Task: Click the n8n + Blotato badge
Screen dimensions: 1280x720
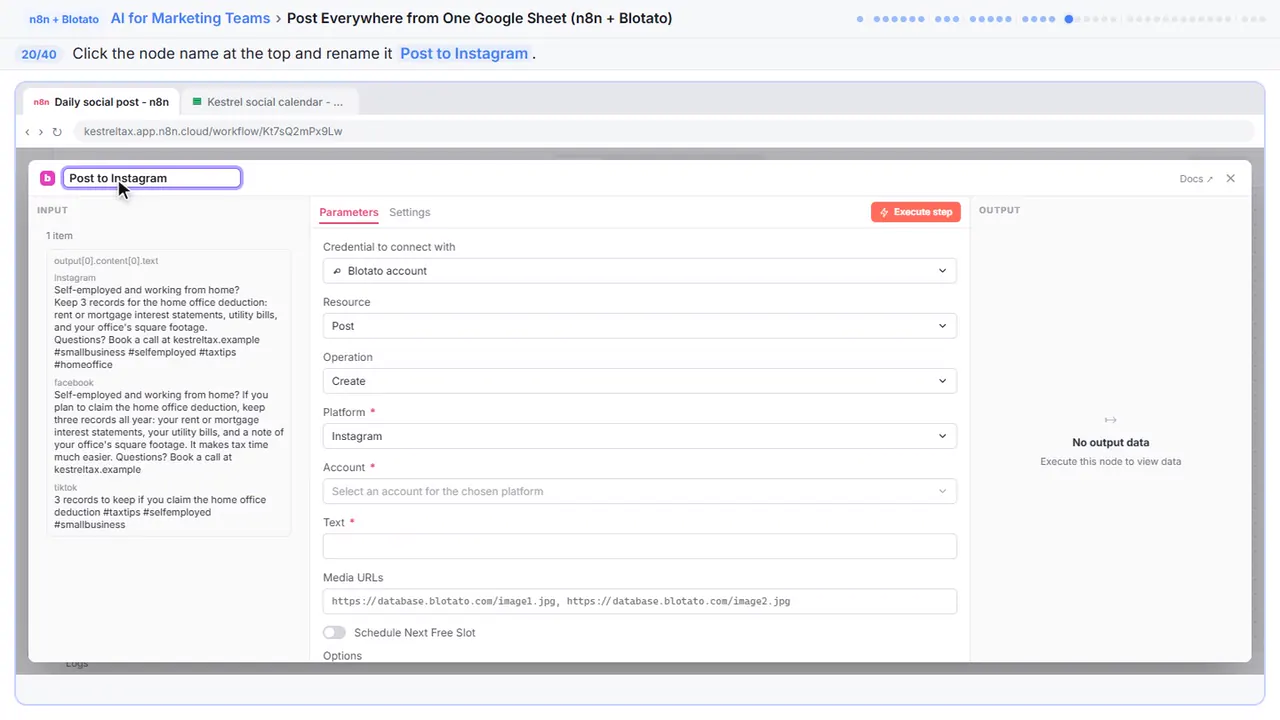Action: pos(64,18)
